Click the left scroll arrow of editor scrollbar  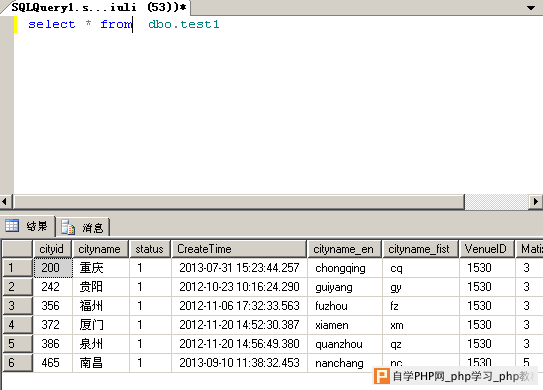[x=5, y=201]
